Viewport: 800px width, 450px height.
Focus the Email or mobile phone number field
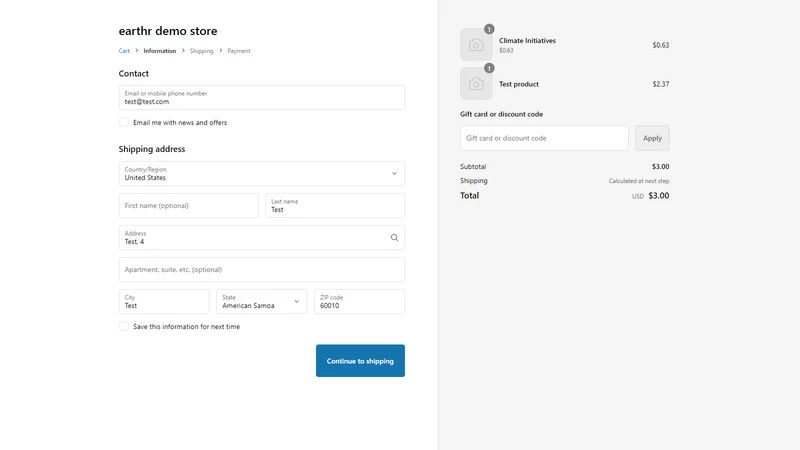click(262, 97)
